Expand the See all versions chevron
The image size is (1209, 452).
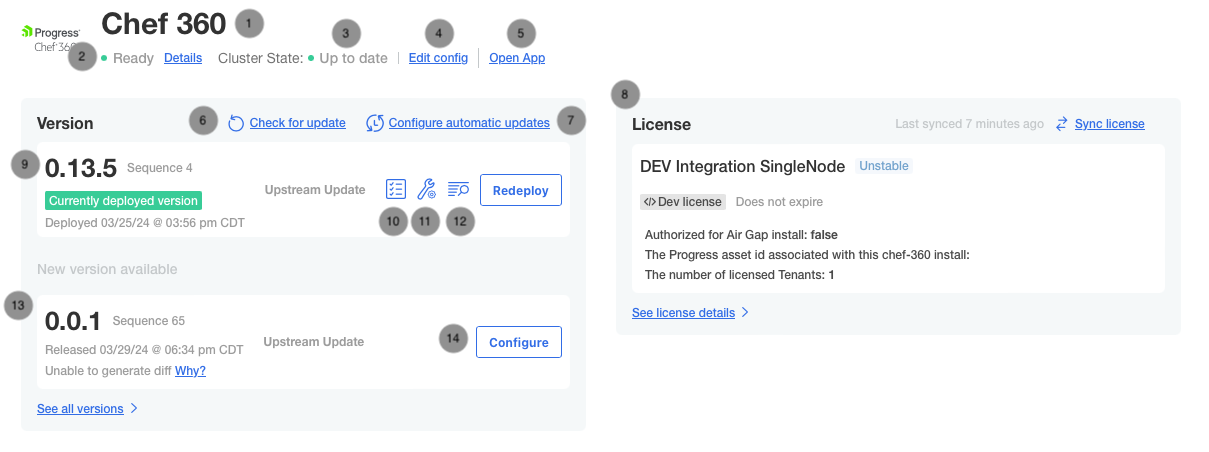click(x=134, y=409)
